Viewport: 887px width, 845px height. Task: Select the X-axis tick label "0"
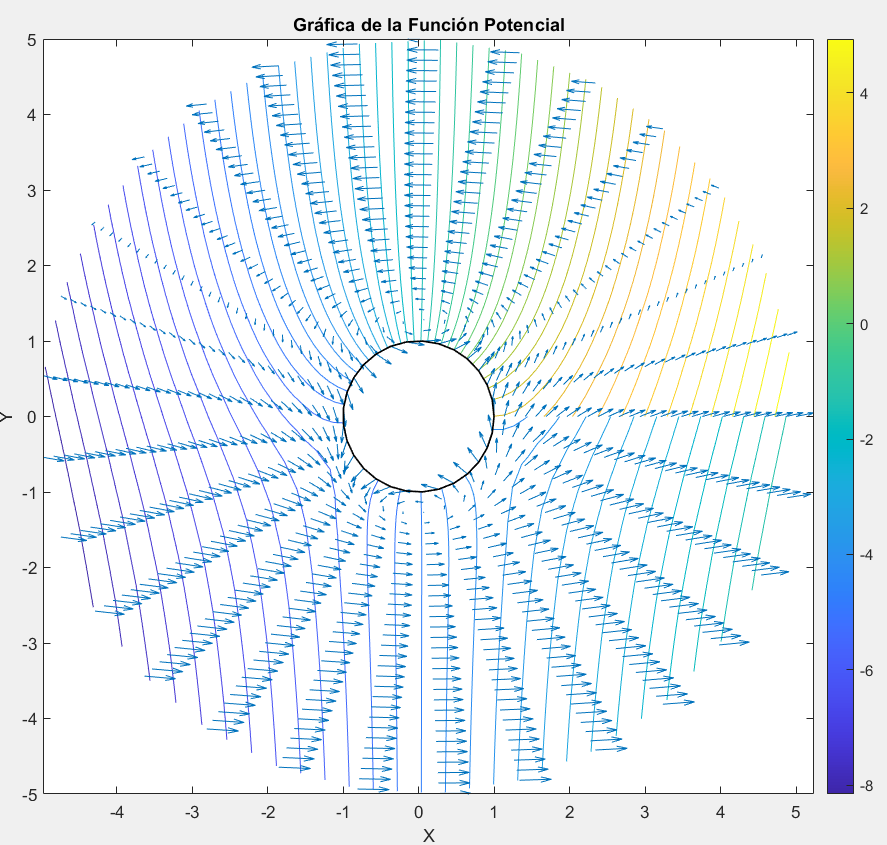pyautogui.click(x=419, y=812)
